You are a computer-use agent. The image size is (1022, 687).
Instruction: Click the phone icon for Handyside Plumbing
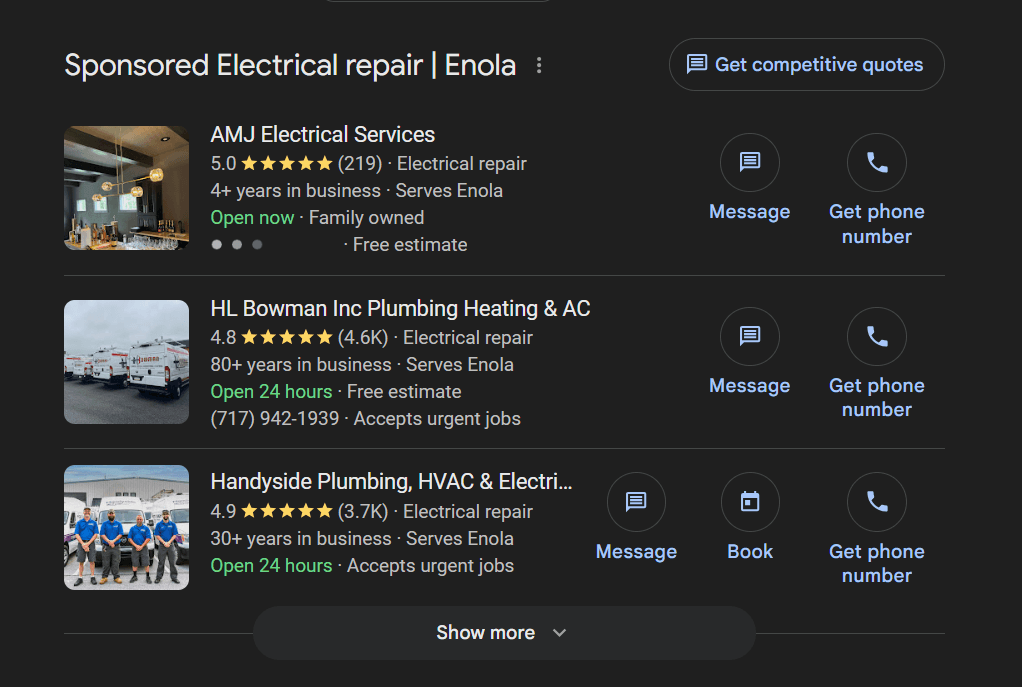coord(877,502)
